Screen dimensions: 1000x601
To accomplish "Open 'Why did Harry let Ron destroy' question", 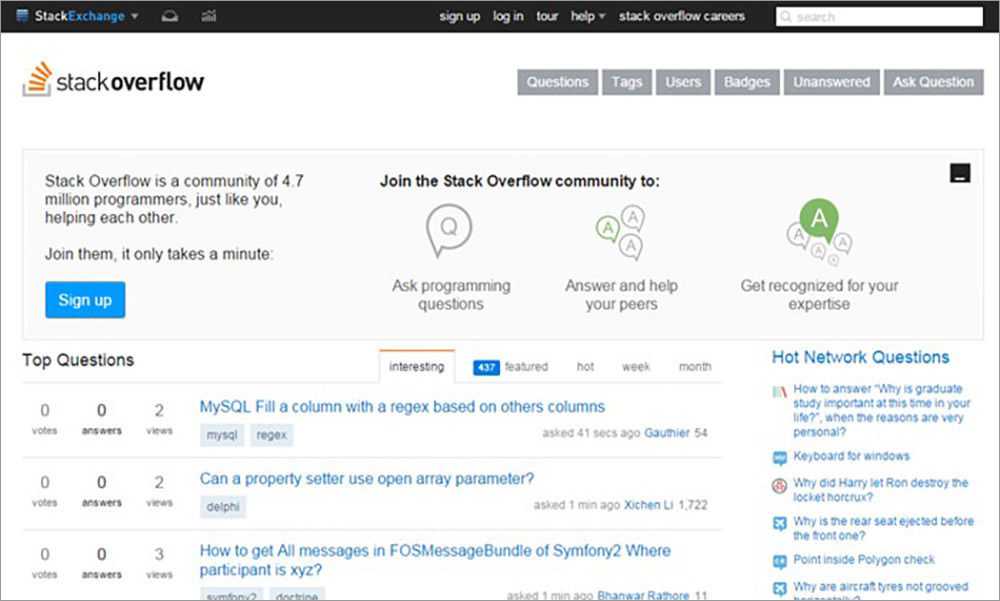I will click(x=881, y=490).
